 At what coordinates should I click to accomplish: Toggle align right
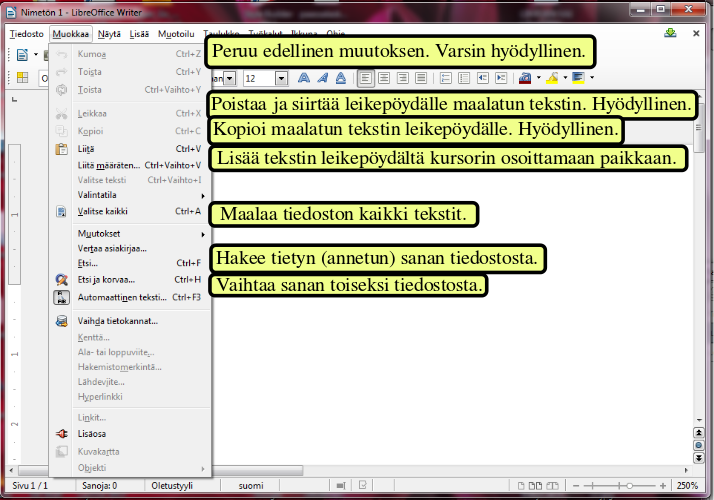(403, 78)
